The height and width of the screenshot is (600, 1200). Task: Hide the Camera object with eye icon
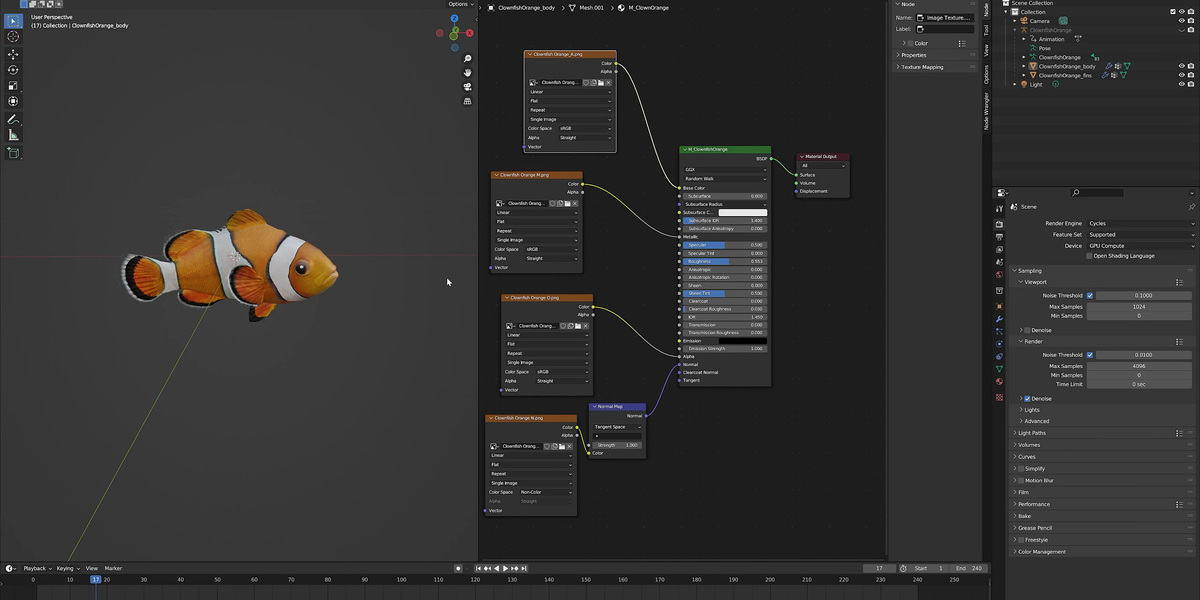(1181, 20)
